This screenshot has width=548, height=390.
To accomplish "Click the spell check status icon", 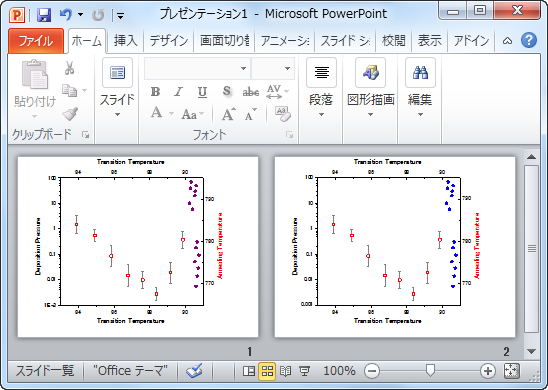I will coord(194,371).
